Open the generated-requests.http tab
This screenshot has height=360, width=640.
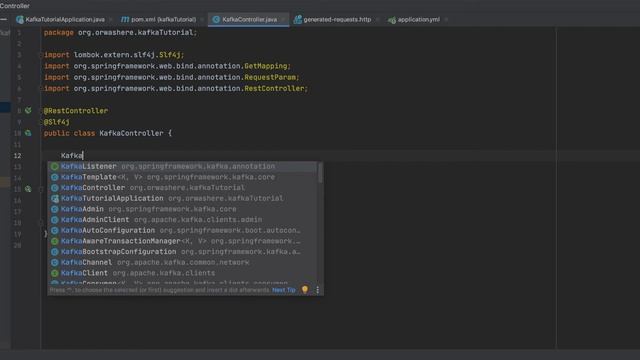[337, 20]
